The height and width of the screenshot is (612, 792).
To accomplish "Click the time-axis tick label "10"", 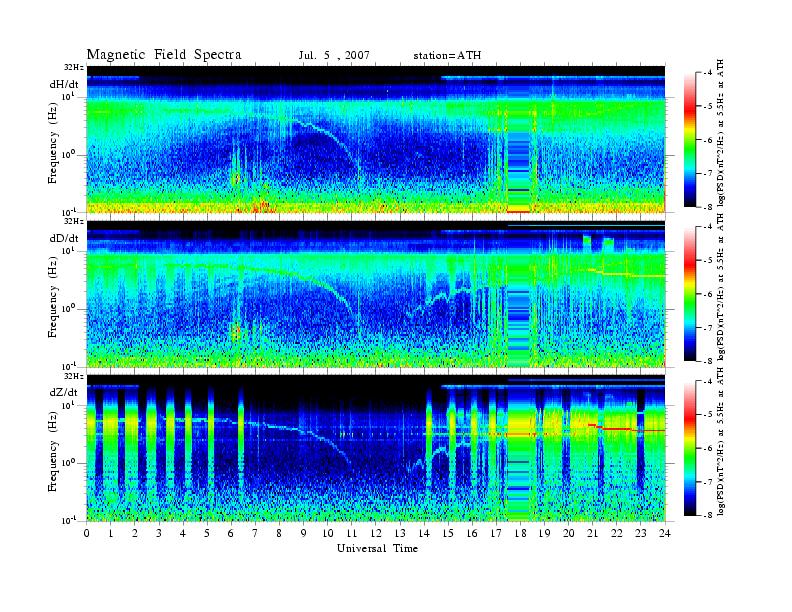I will click(x=328, y=533).
